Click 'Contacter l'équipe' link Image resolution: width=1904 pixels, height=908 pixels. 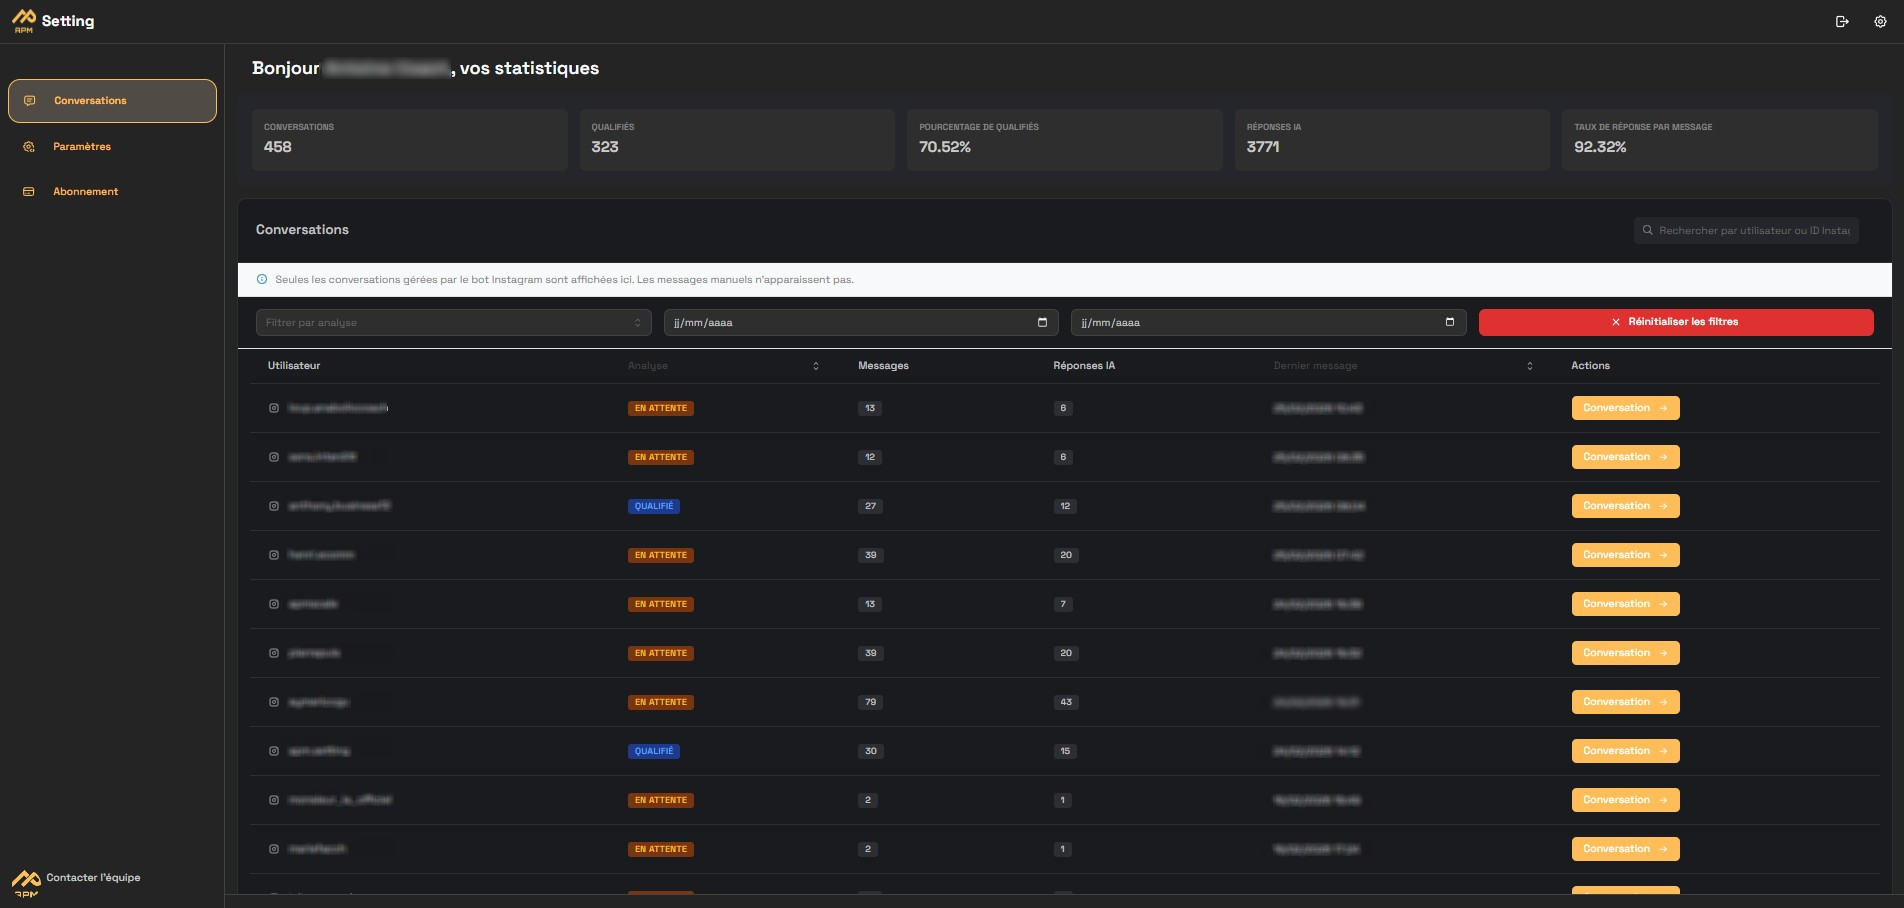pos(93,878)
